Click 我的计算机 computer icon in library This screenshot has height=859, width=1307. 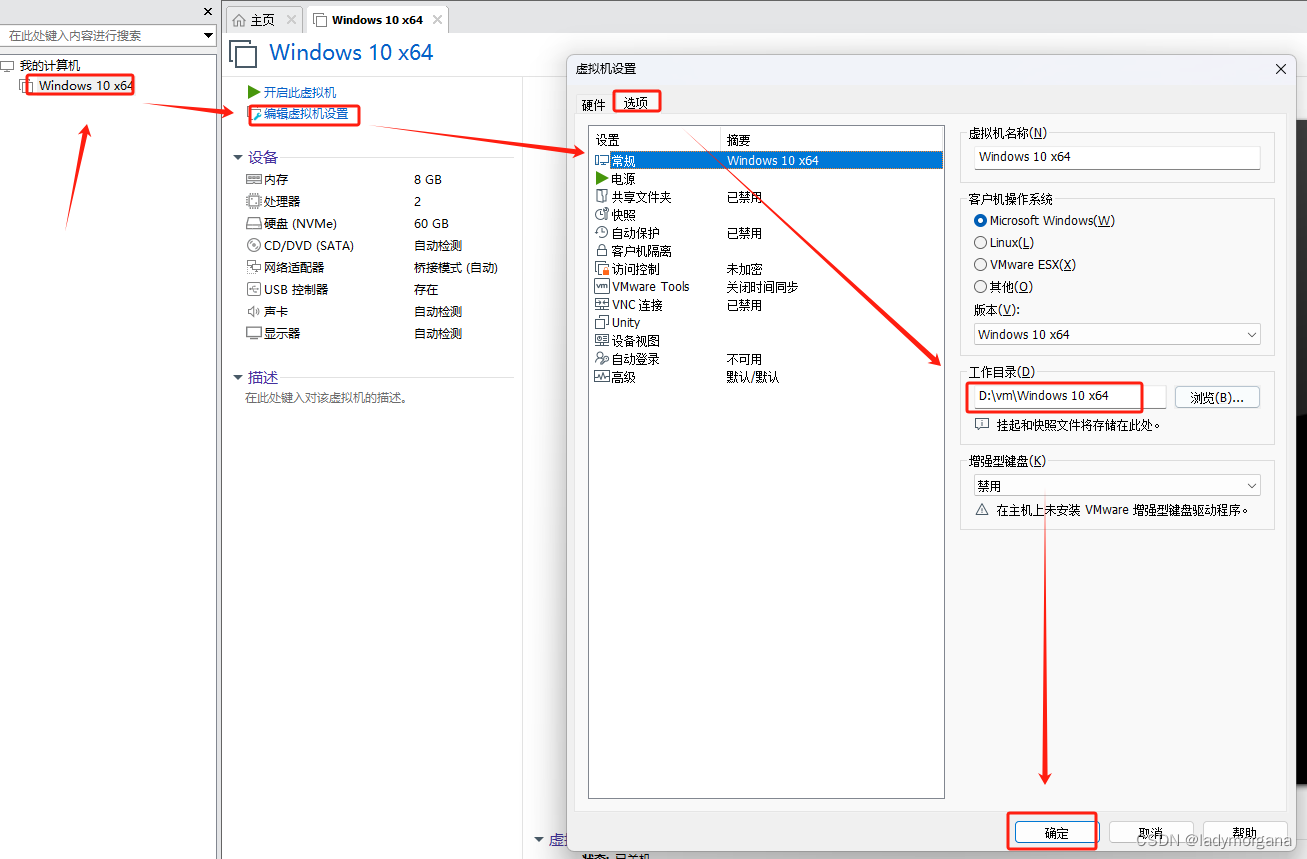[x=8, y=66]
